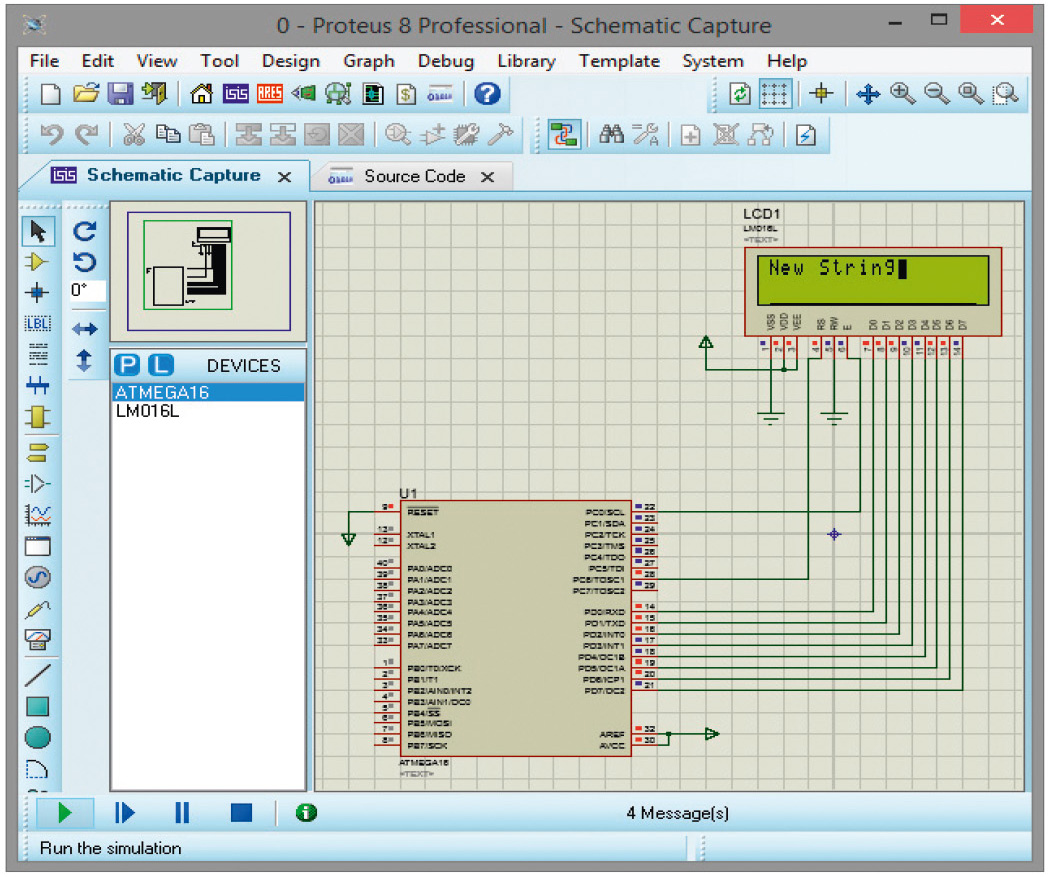Click the schematic overview thumbnail
This screenshot has height=877, width=1049.
point(209,271)
